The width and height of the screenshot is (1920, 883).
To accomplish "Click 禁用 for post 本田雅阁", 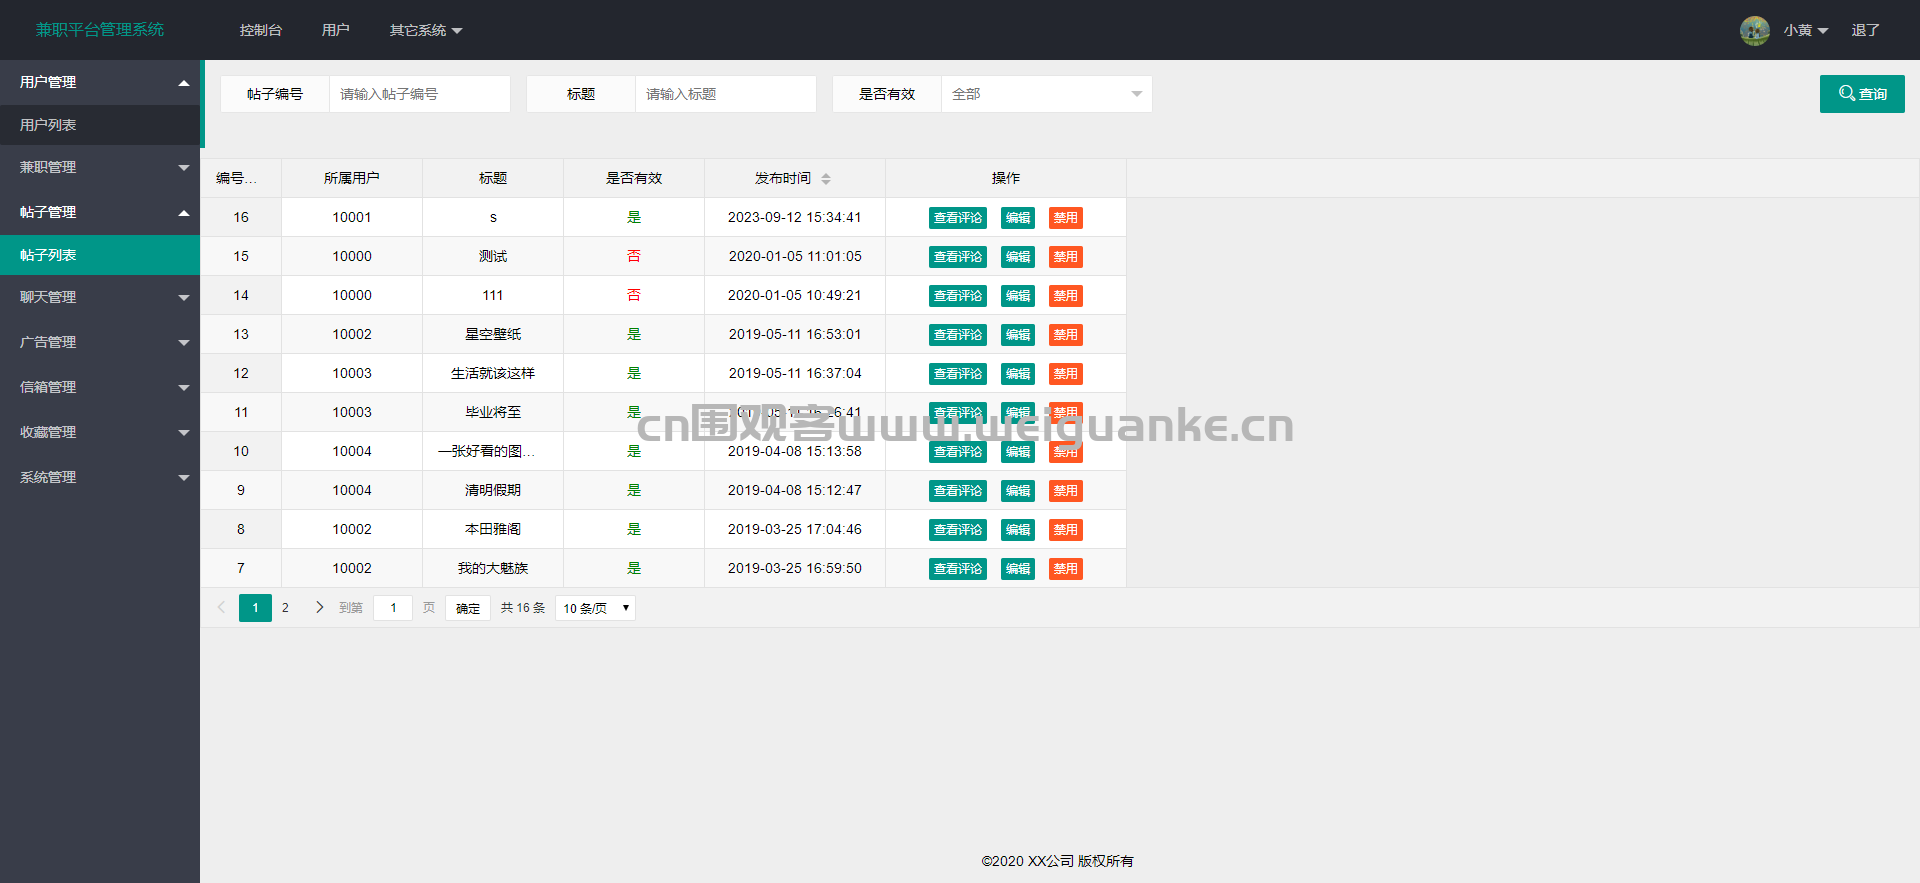I will click(x=1066, y=530).
